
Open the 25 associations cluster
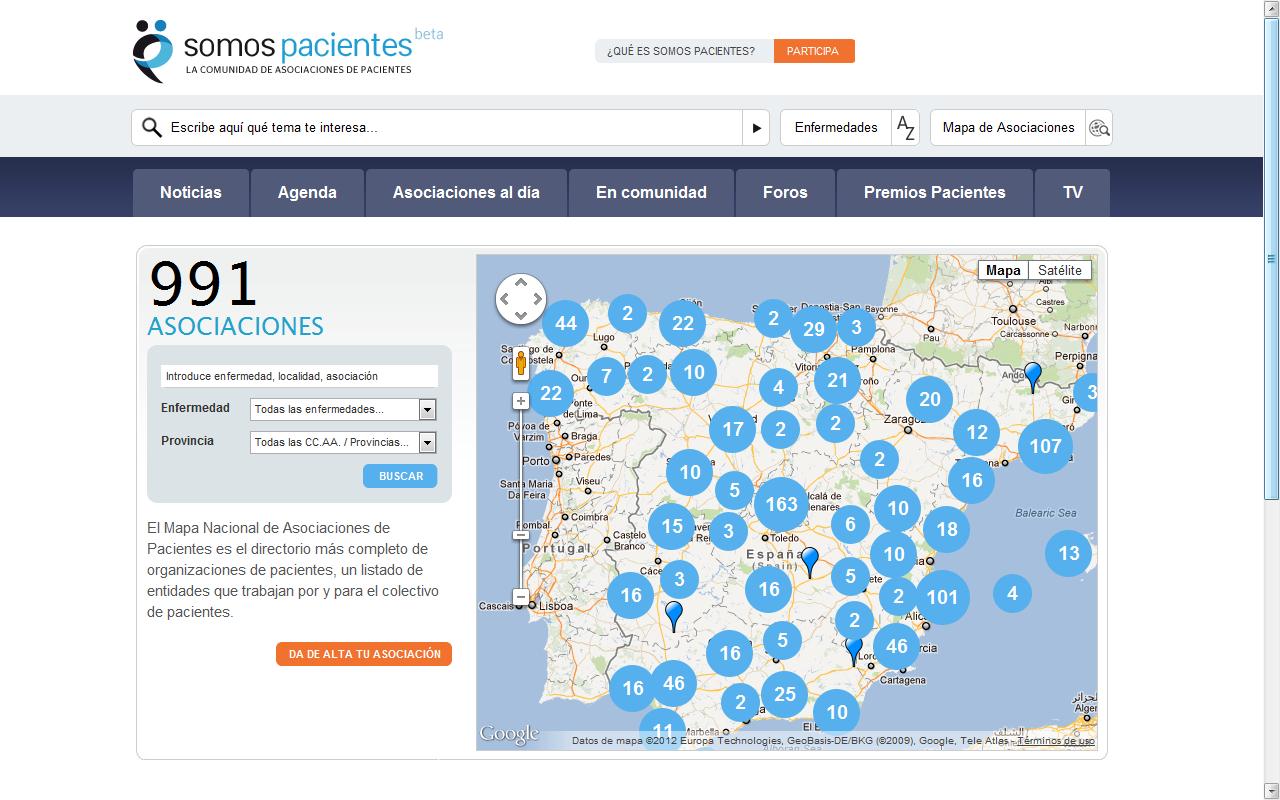point(785,693)
